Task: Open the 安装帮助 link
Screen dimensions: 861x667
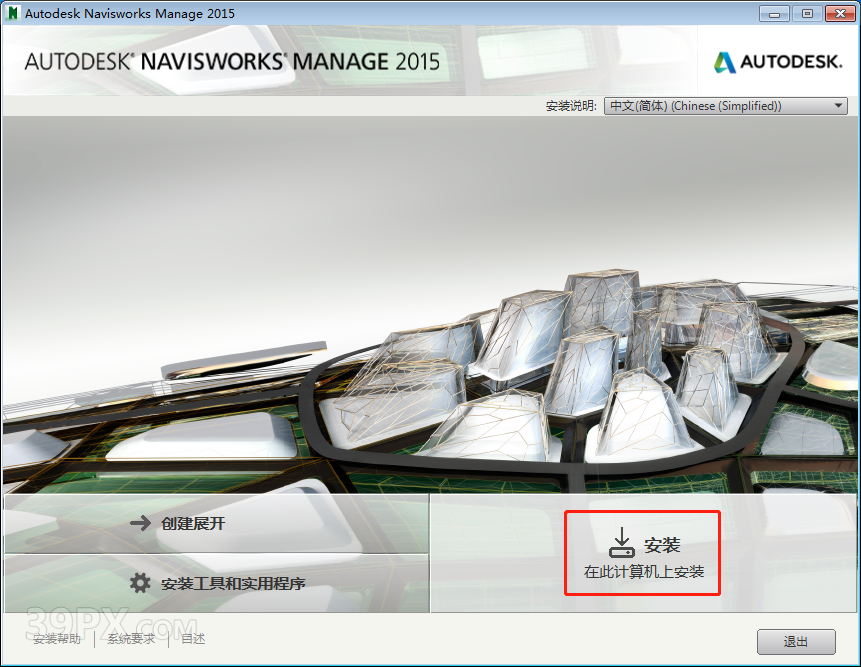Action: click(59, 639)
